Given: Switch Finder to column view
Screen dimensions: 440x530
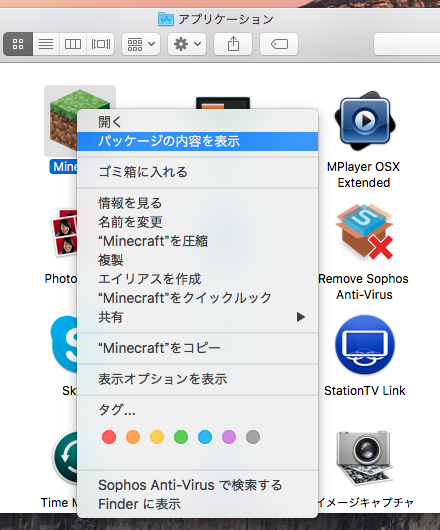Looking at the screenshot, I should click(73, 44).
